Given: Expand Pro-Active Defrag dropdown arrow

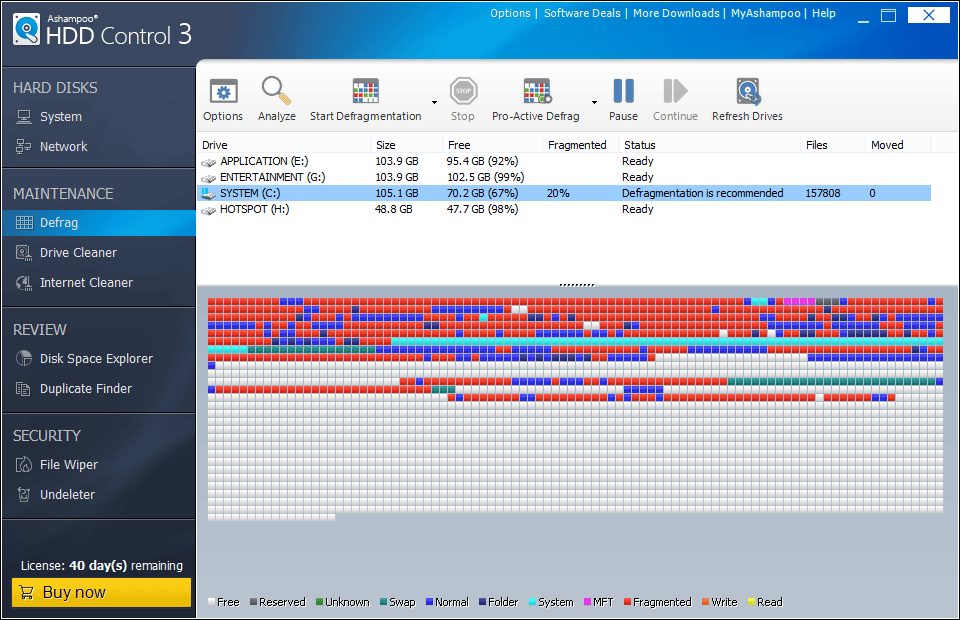Looking at the screenshot, I should coord(594,102).
